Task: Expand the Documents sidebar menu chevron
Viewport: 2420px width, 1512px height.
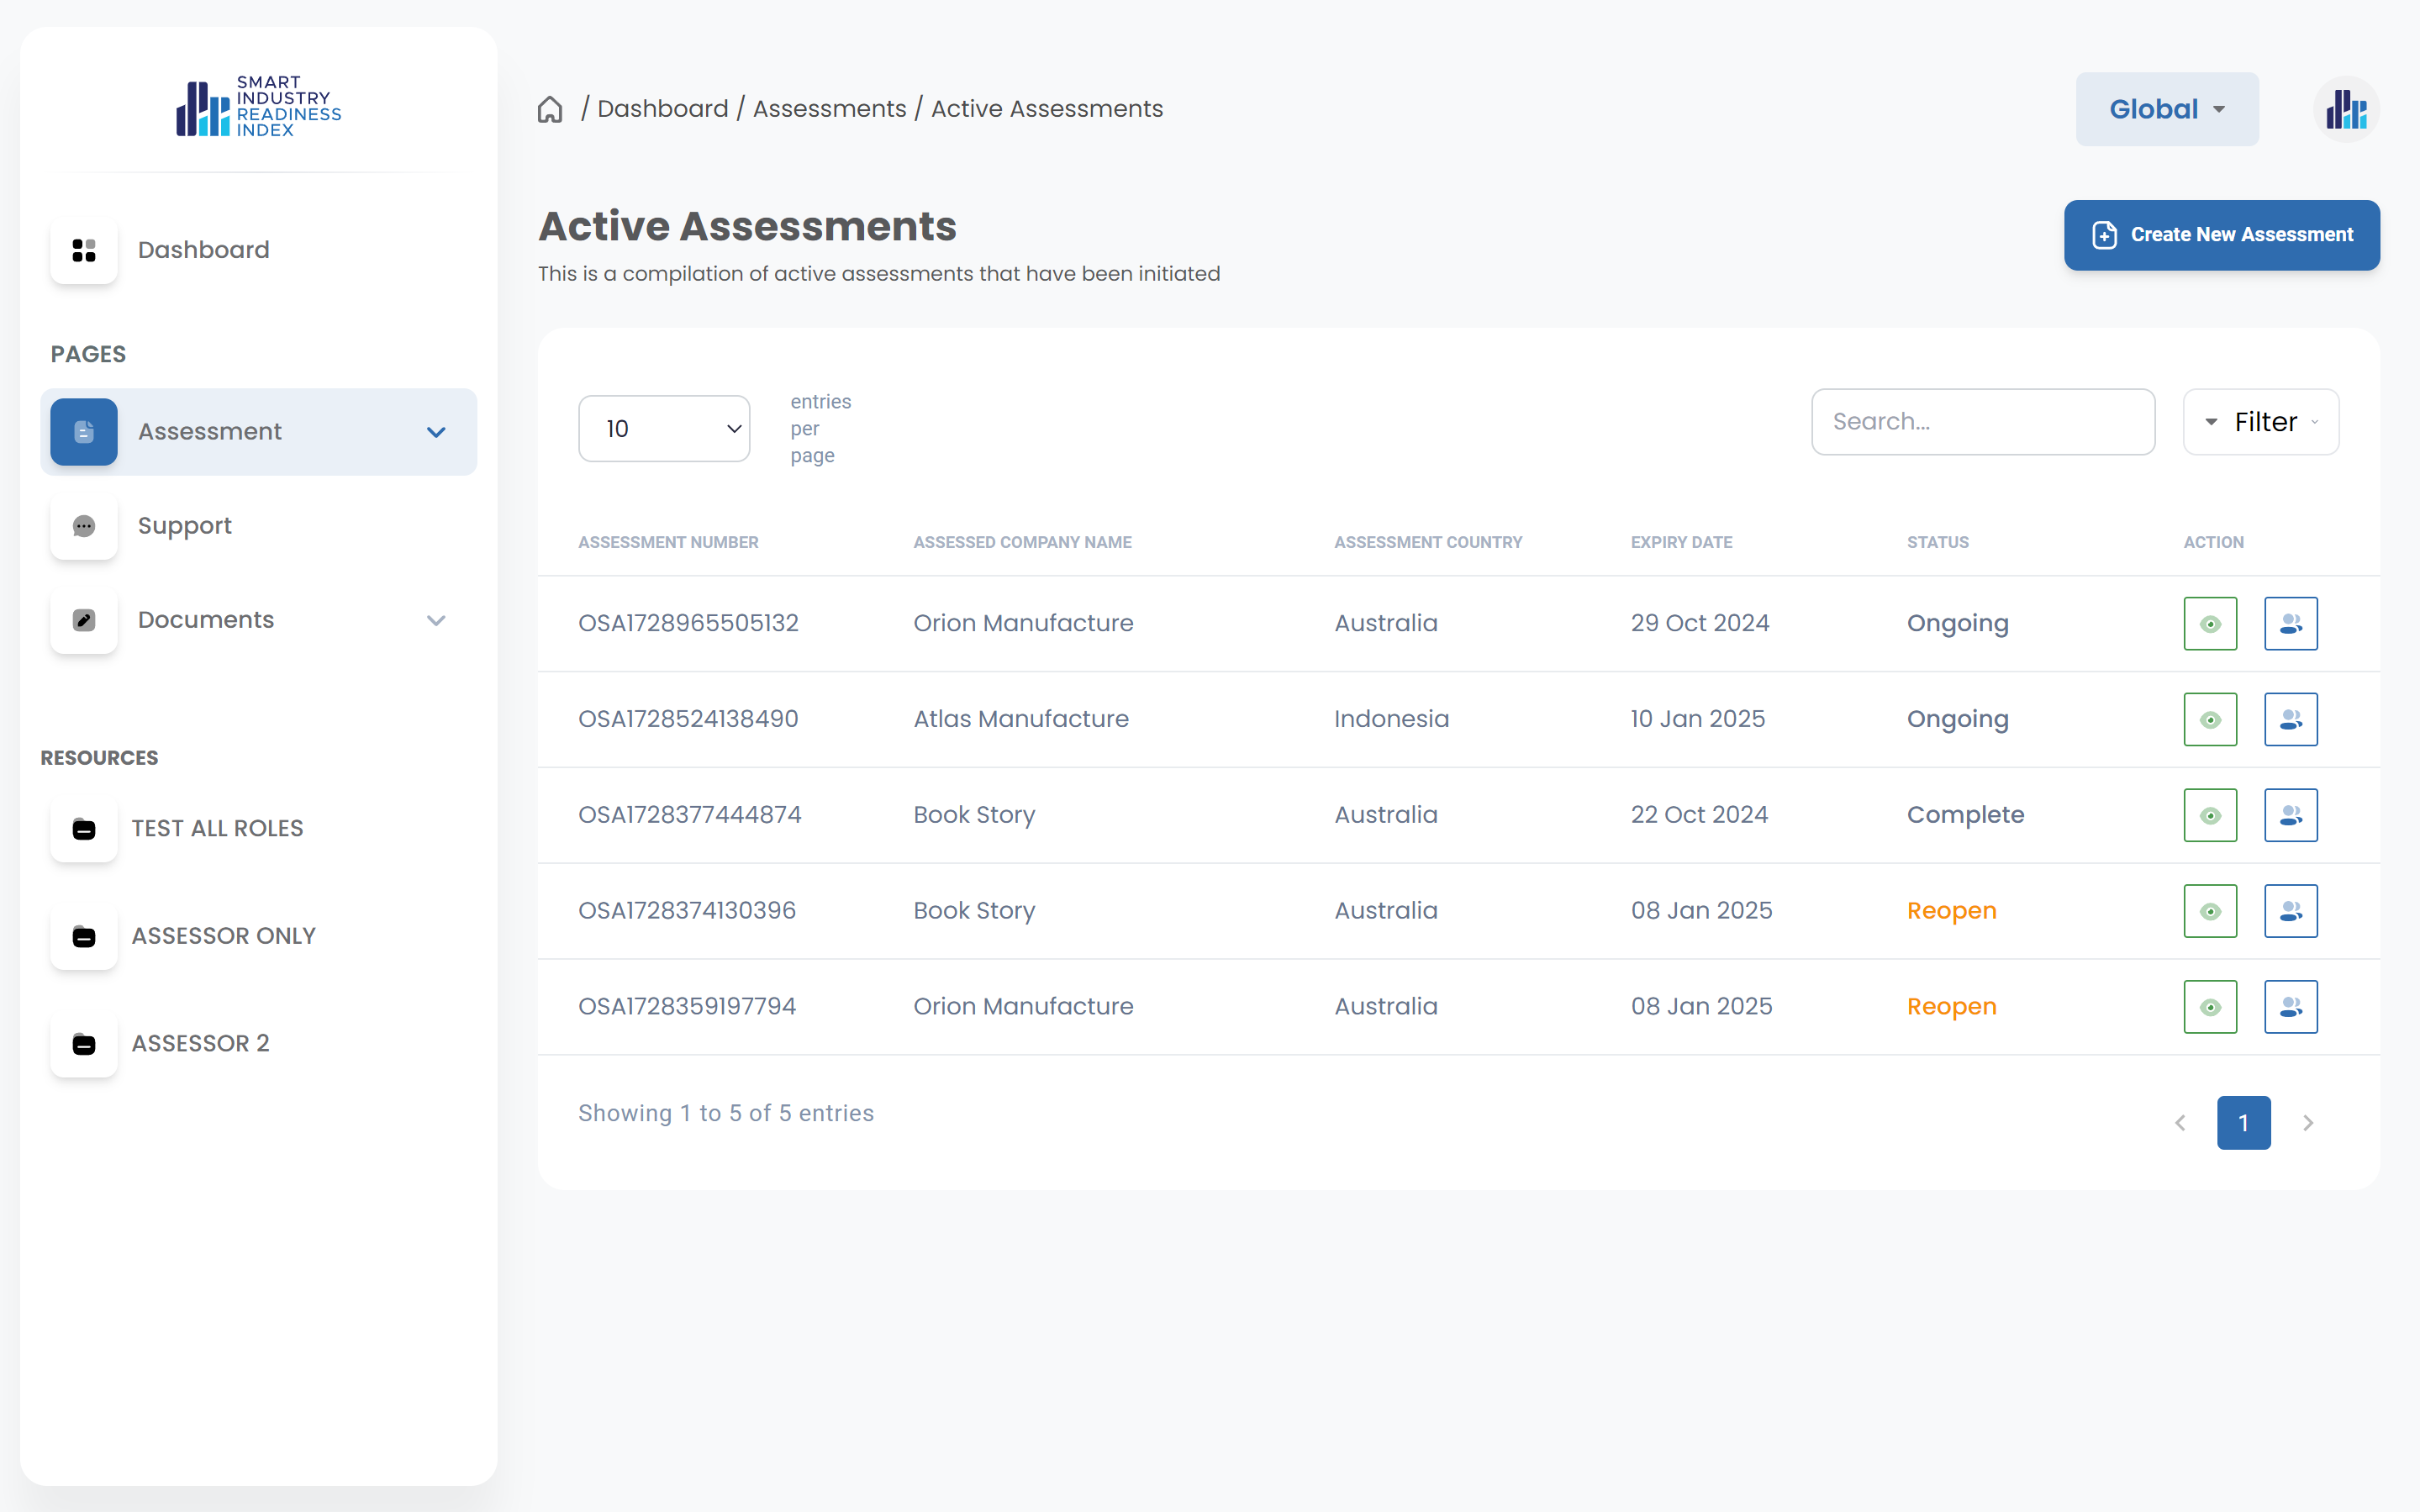Action: [x=436, y=620]
